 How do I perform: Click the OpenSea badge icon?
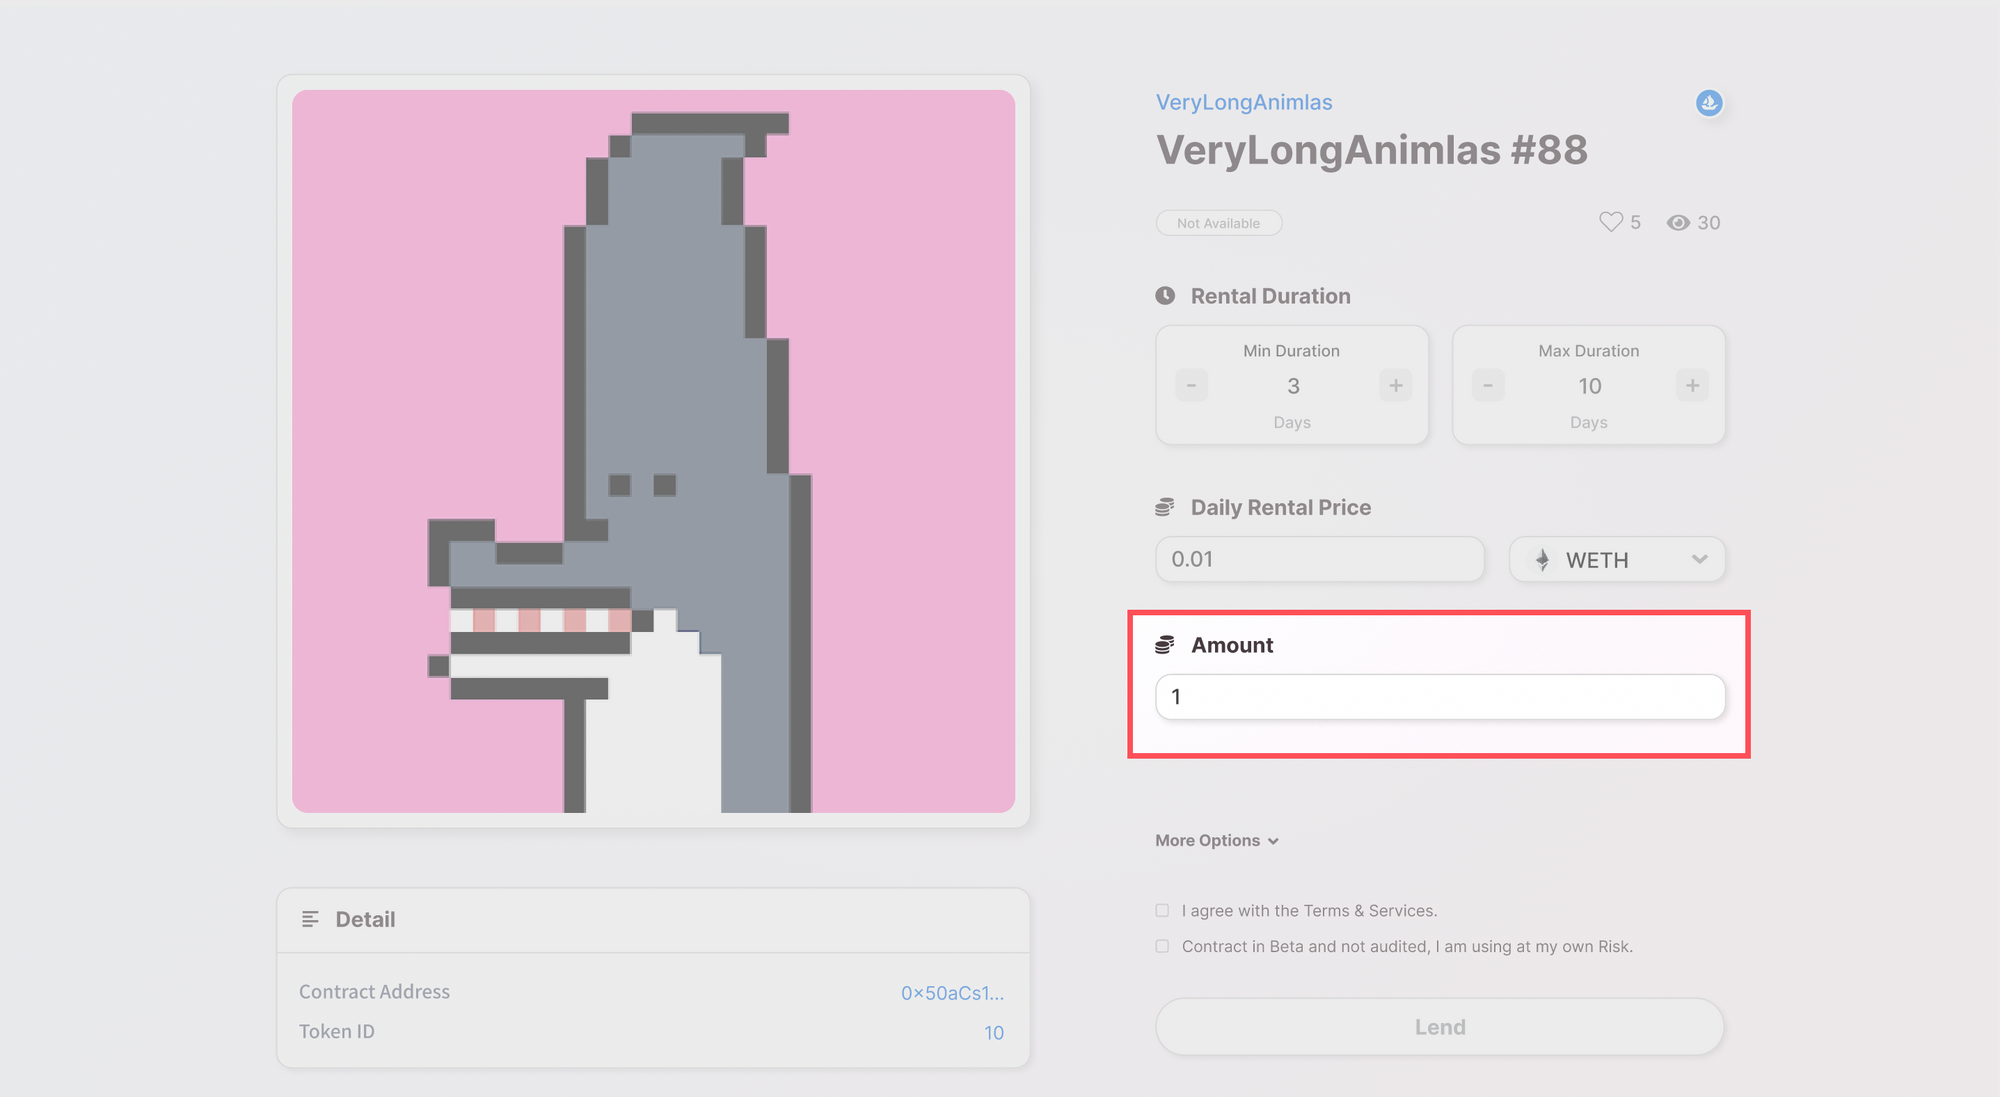[x=1709, y=103]
